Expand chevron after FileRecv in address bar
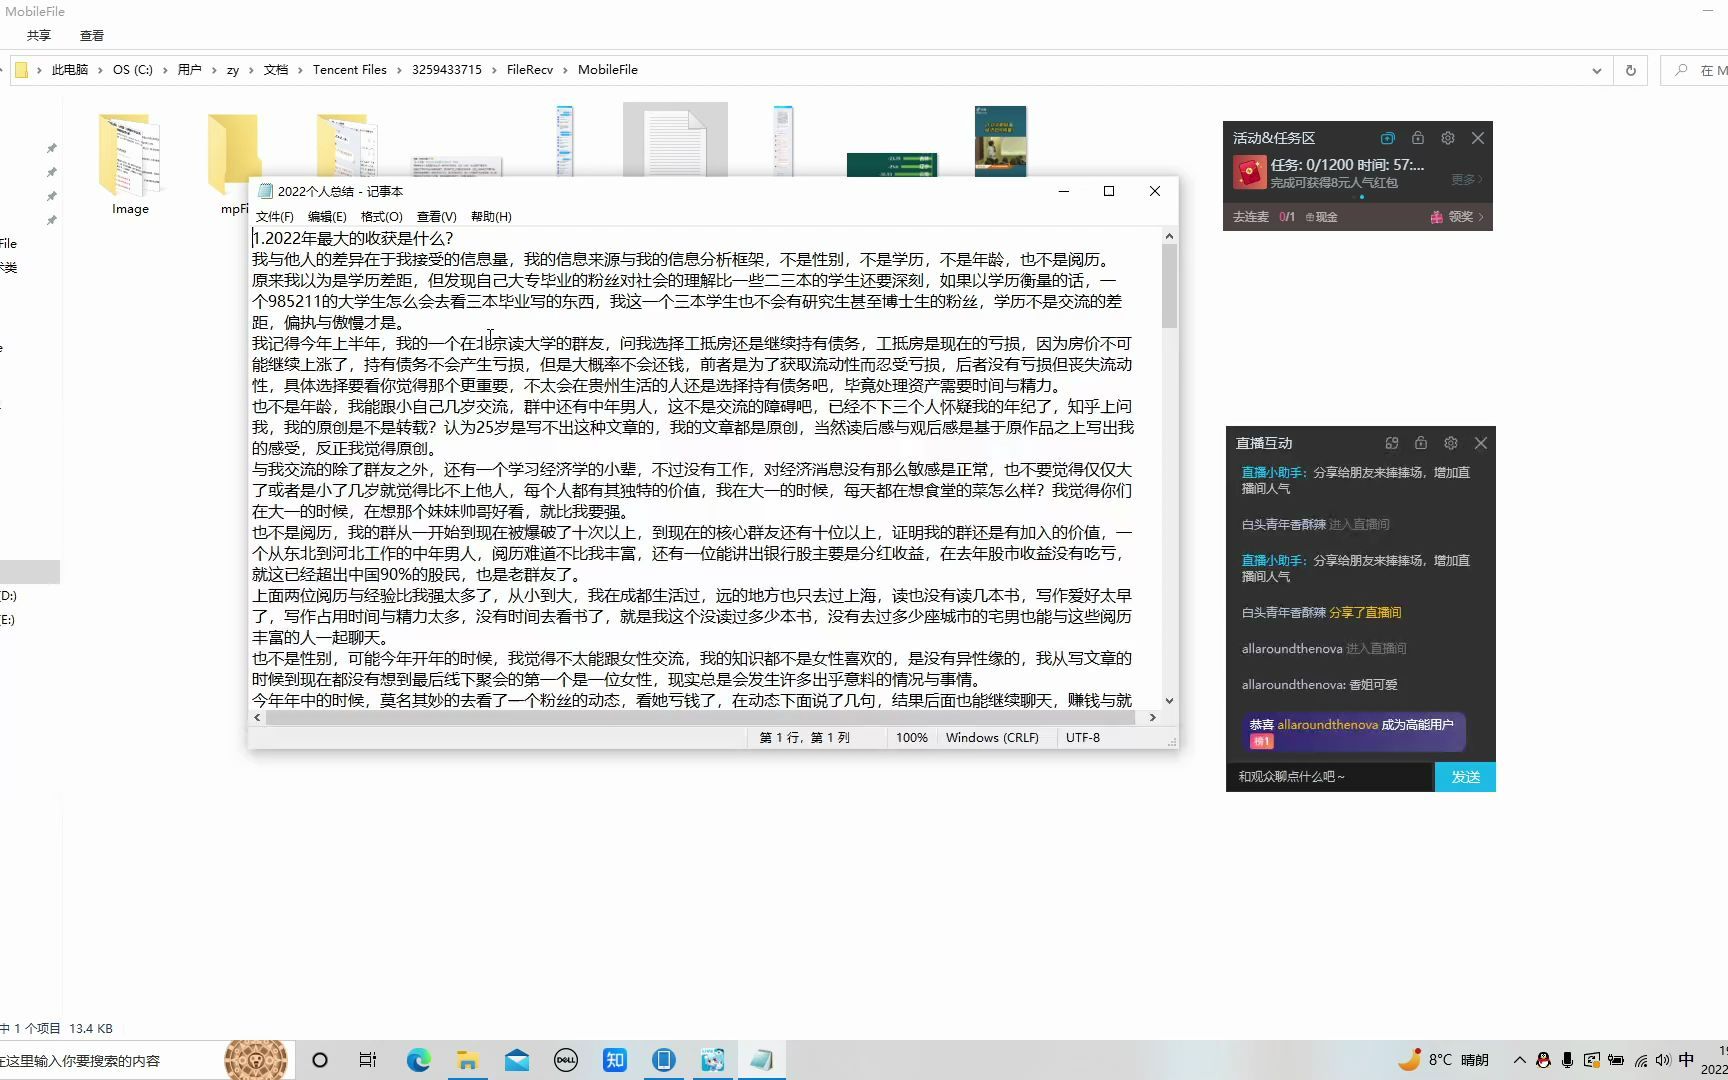 pyautogui.click(x=565, y=70)
